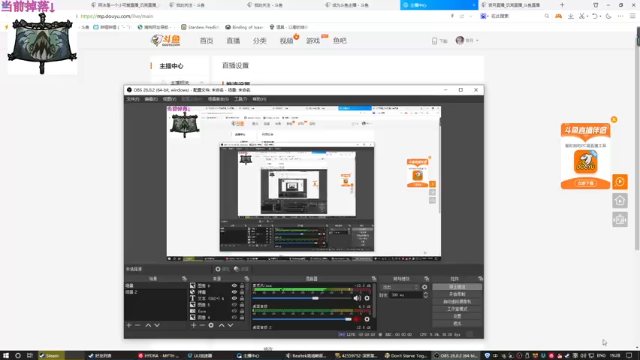Screen dimensions: 640x360
Task: Toggle visibility of 图像 4 source
Action: [x=234, y=317]
